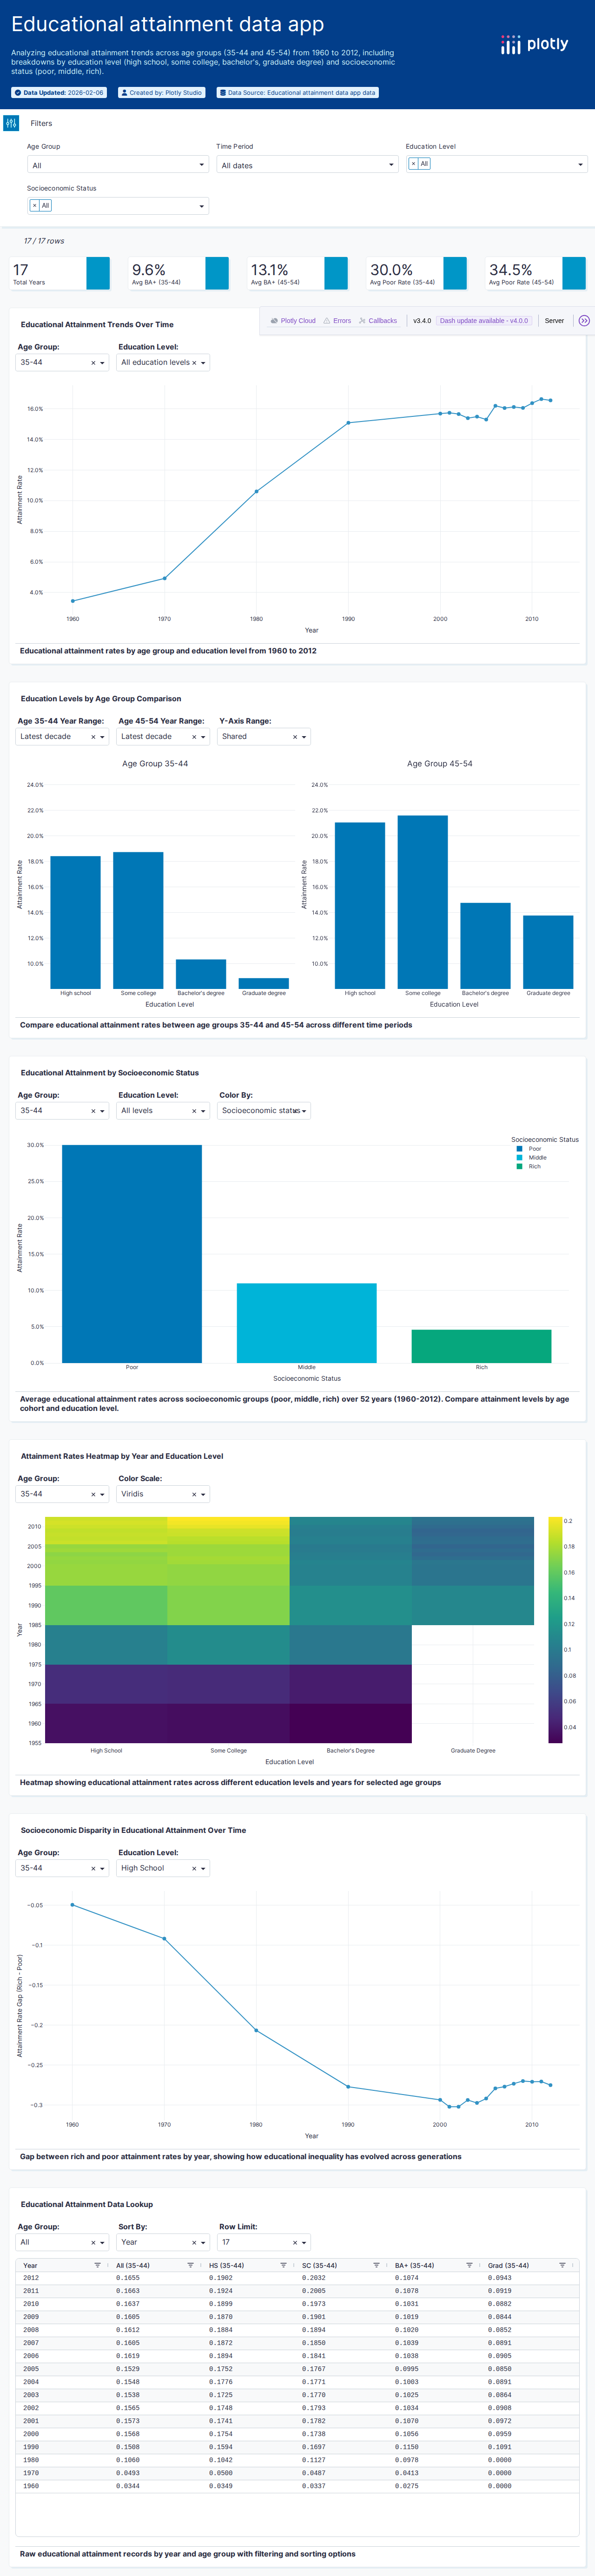Expand the Y-Axis Range dropdown
The image size is (595, 2576).
click(x=304, y=737)
